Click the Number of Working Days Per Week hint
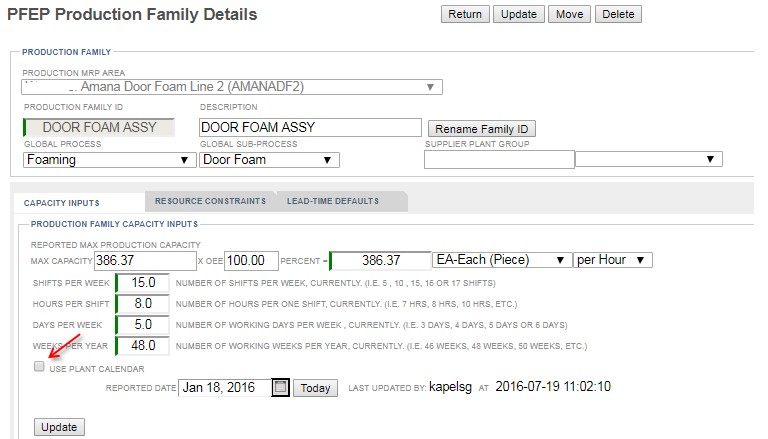This screenshot has width=768, height=439. pyautogui.click(x=371, y=325)
